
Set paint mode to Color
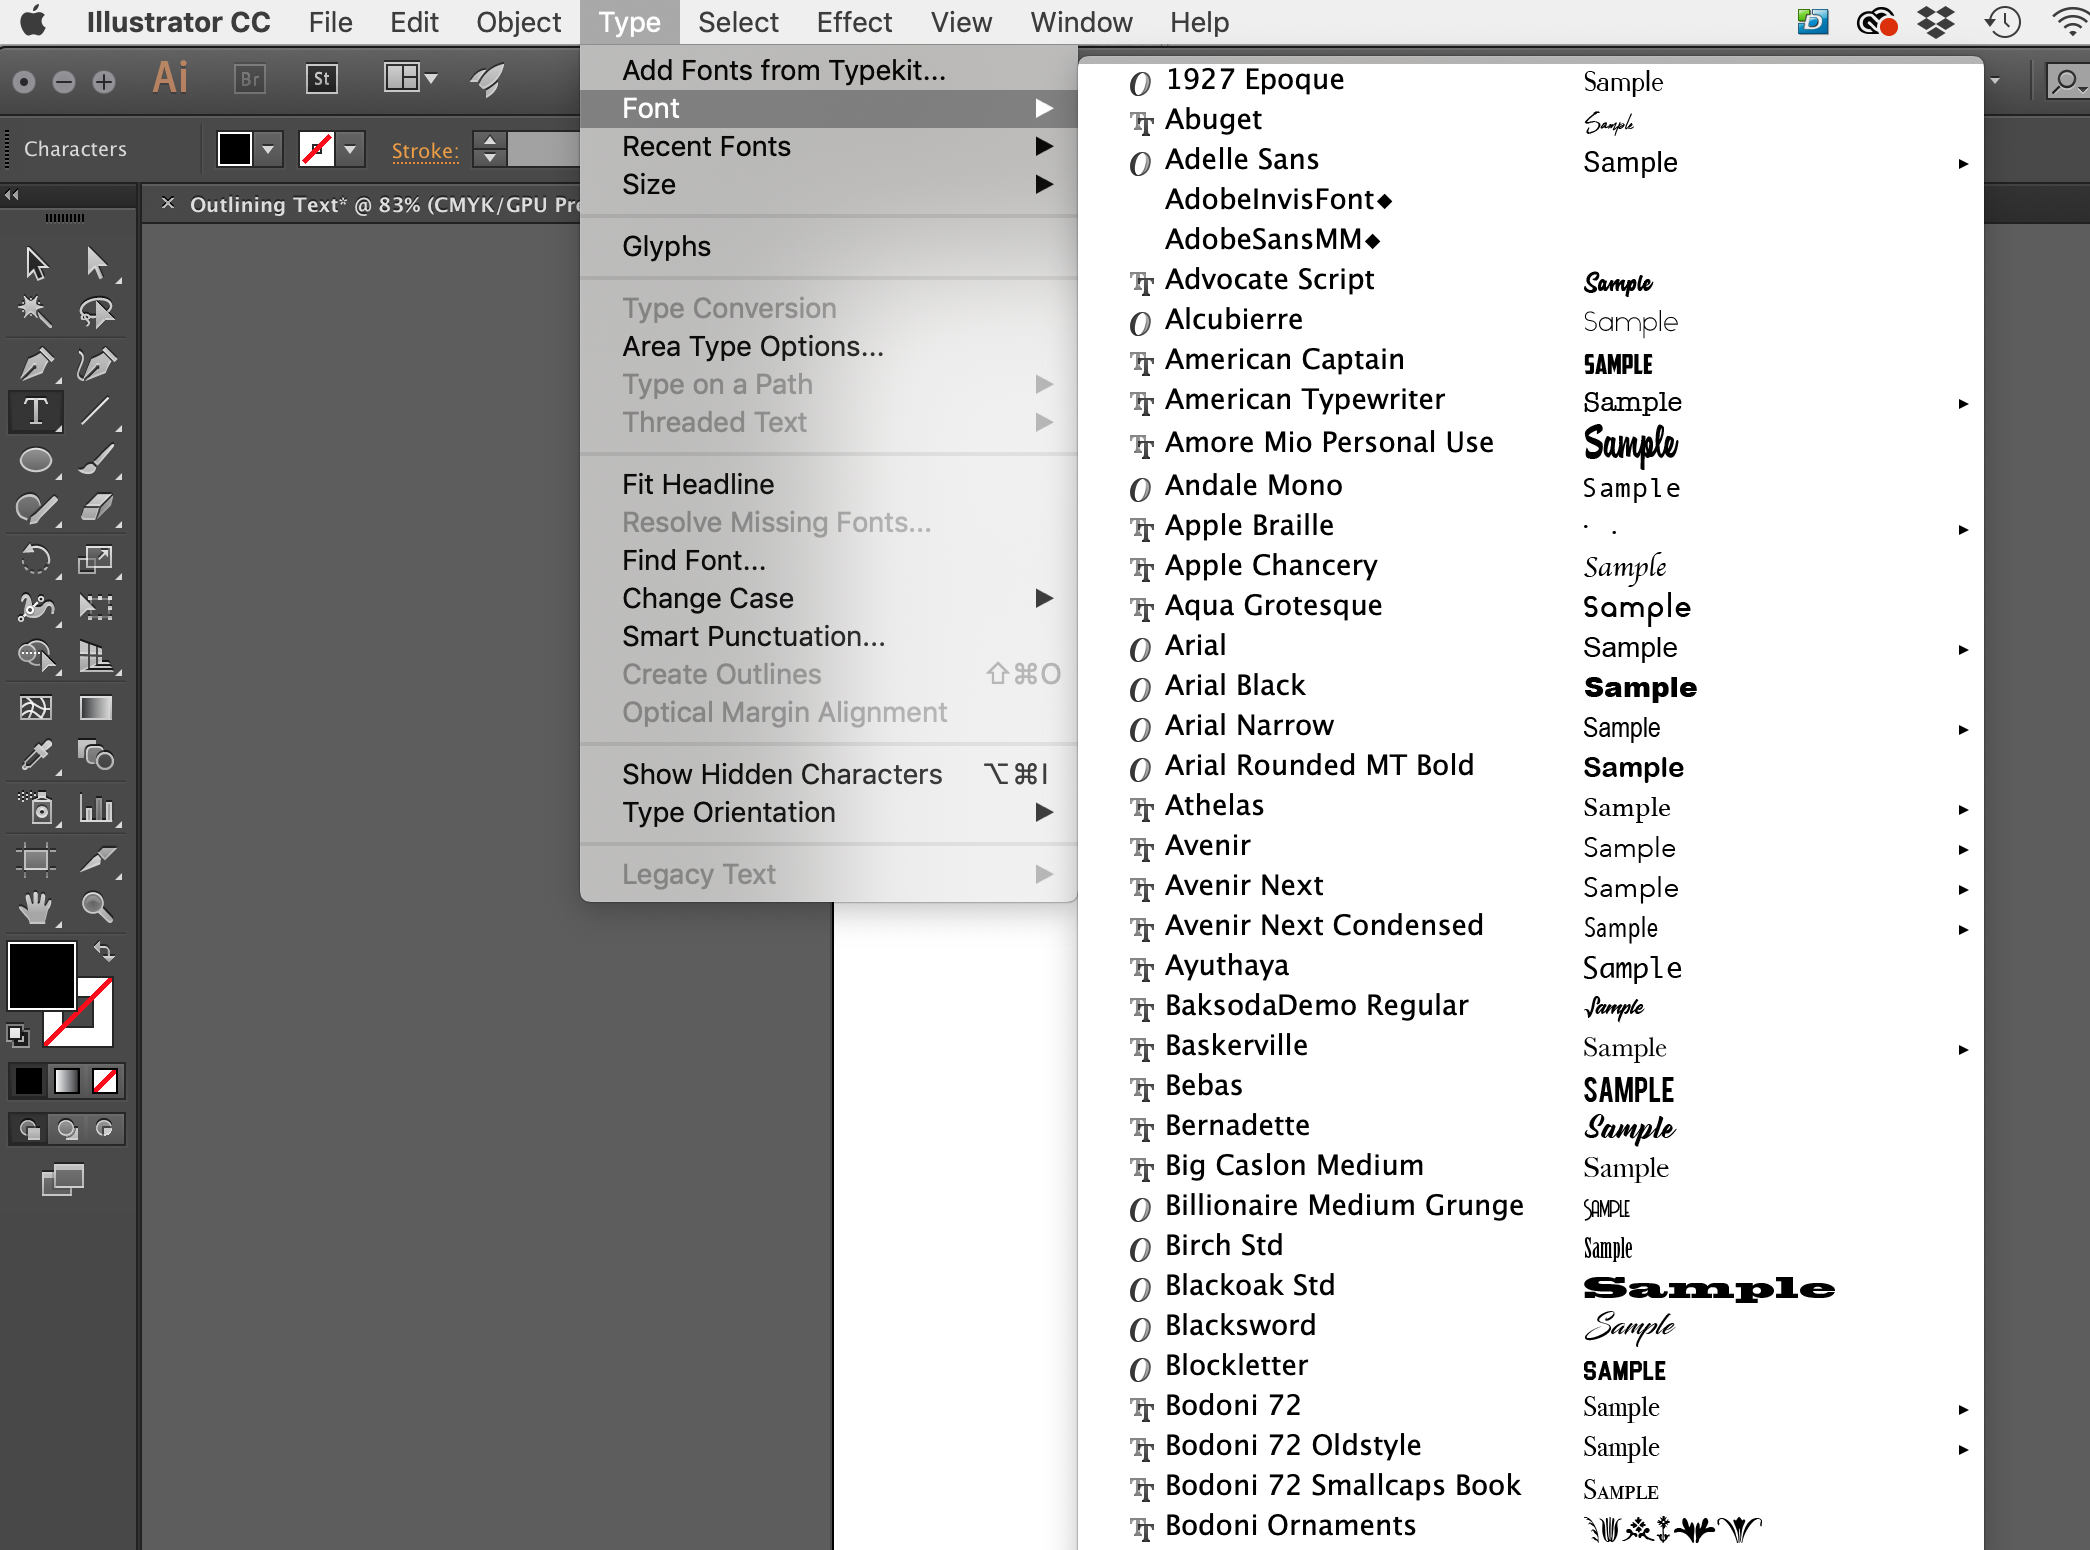[29, 1081]
